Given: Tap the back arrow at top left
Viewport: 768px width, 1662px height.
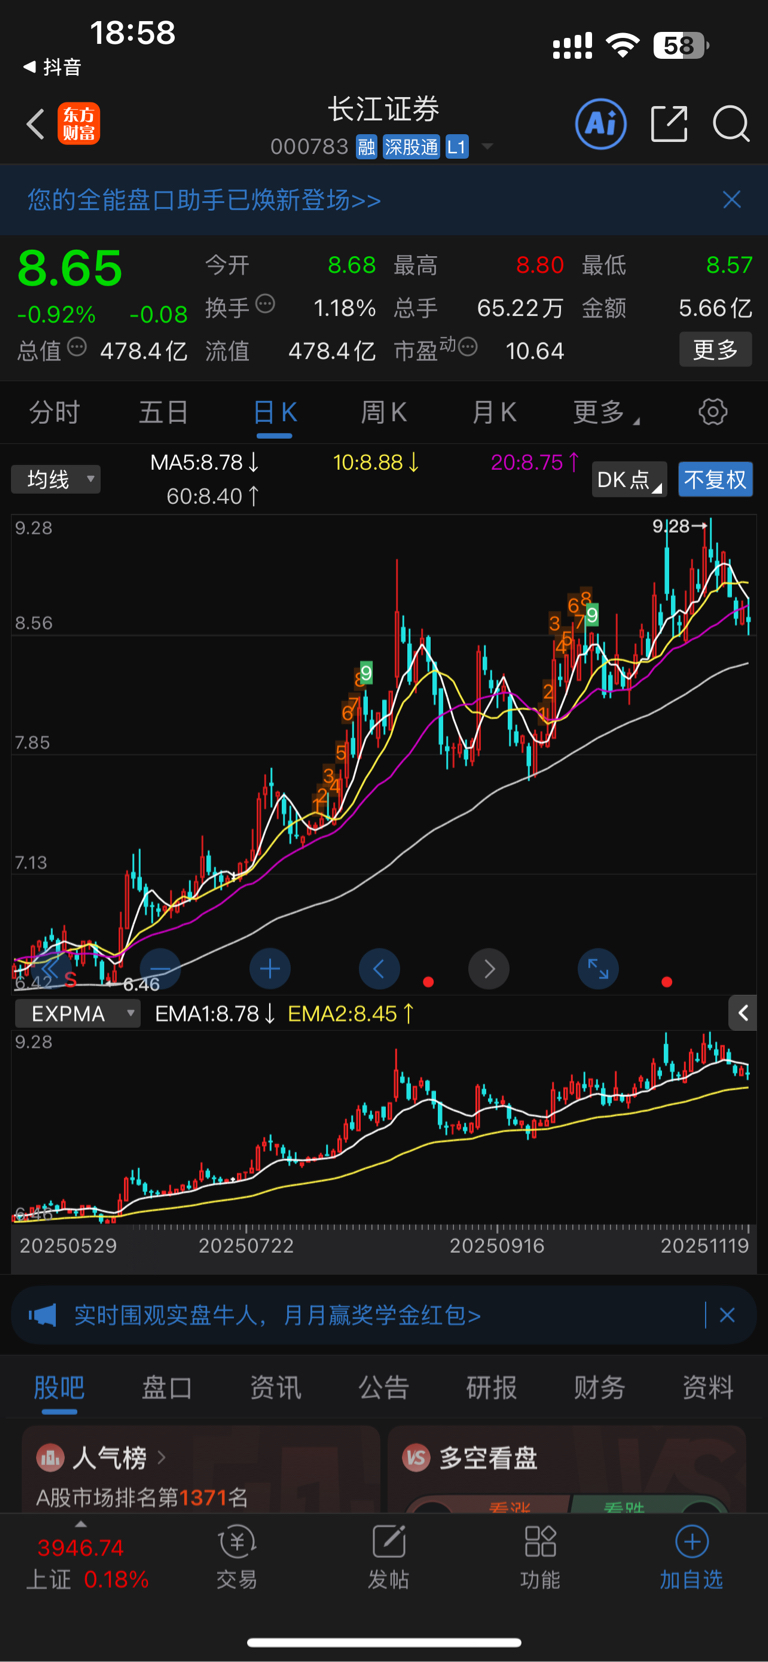Looking at the screenshot, I should (35, 125).
